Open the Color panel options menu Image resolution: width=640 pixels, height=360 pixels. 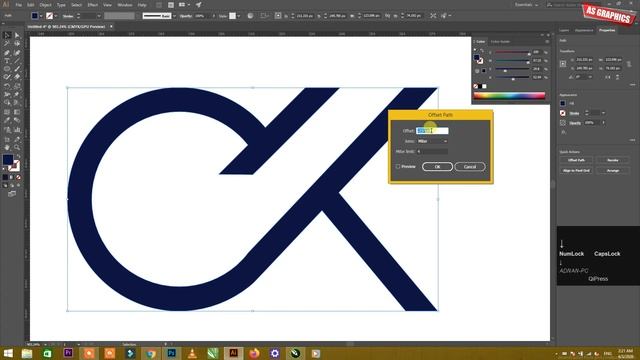547,42
